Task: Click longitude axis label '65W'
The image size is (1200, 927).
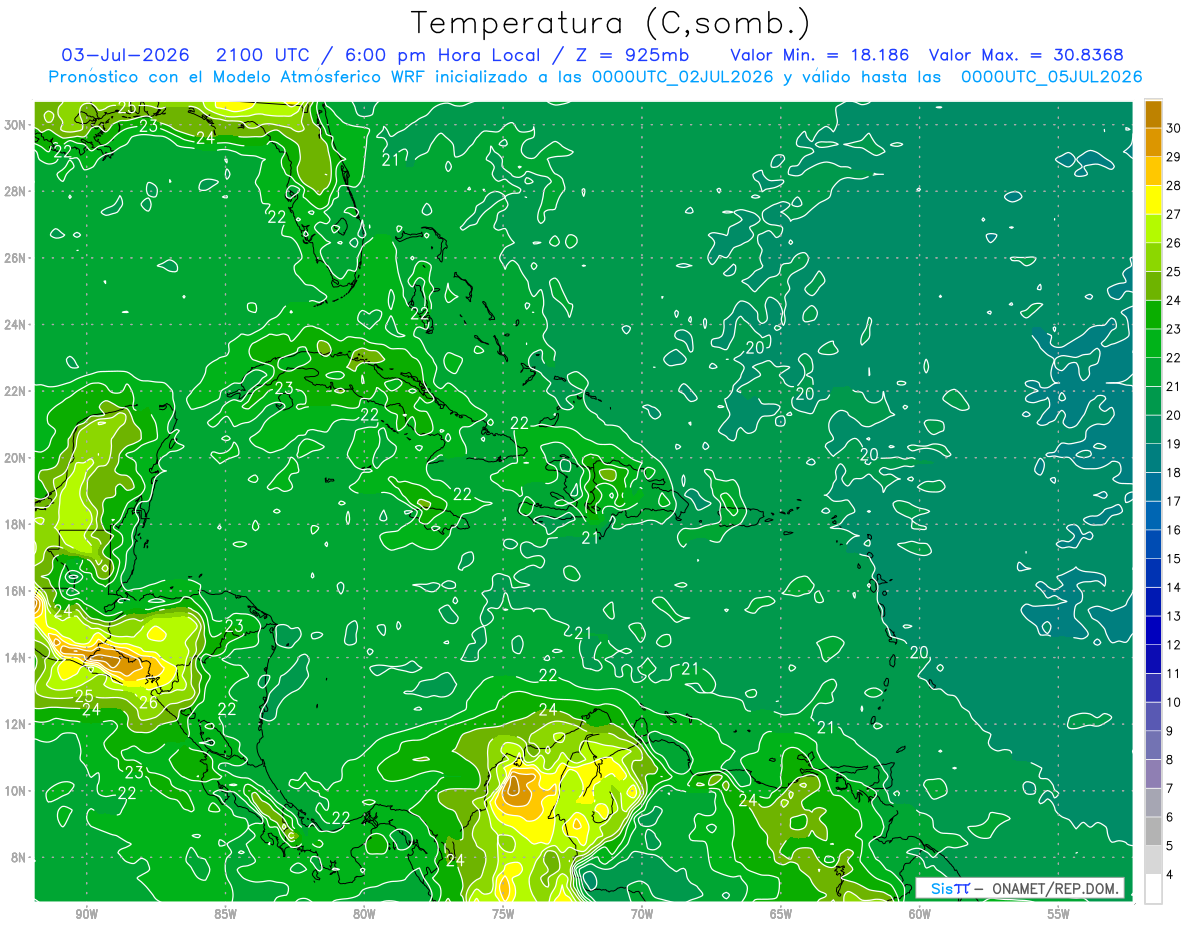Action: [x=781, y=914]
